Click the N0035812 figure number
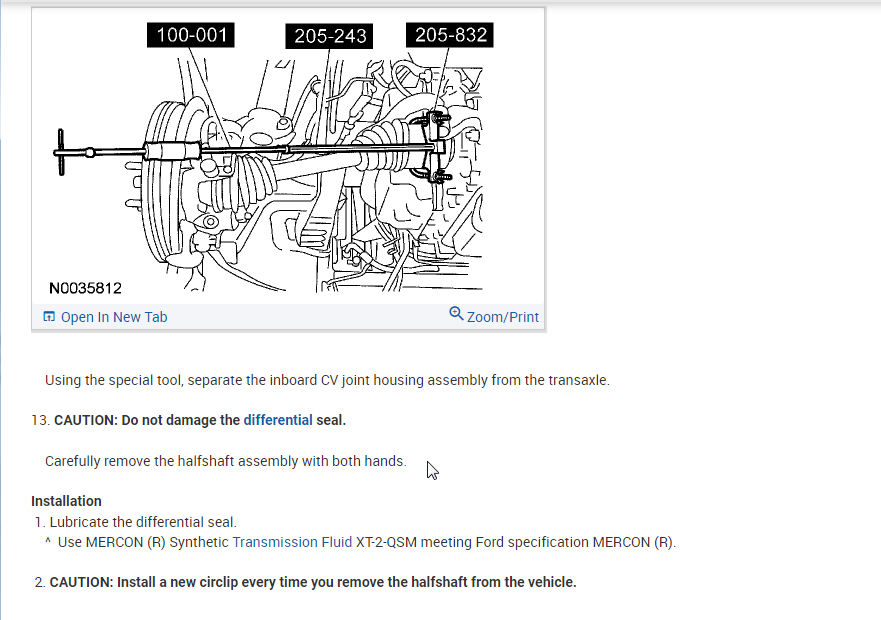The width and height of the screenshot is (881, 620). tap(85, 288)
